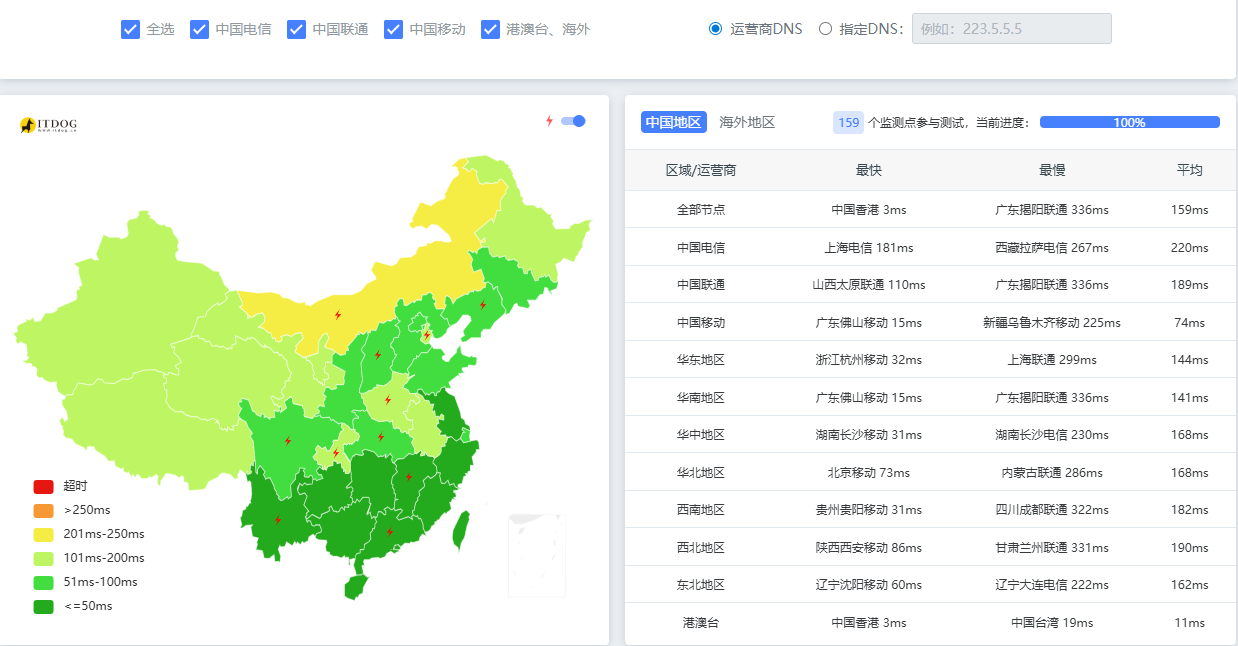Click Hainan island on the map
The image size is (1238, 646).
tap(355, 586)
